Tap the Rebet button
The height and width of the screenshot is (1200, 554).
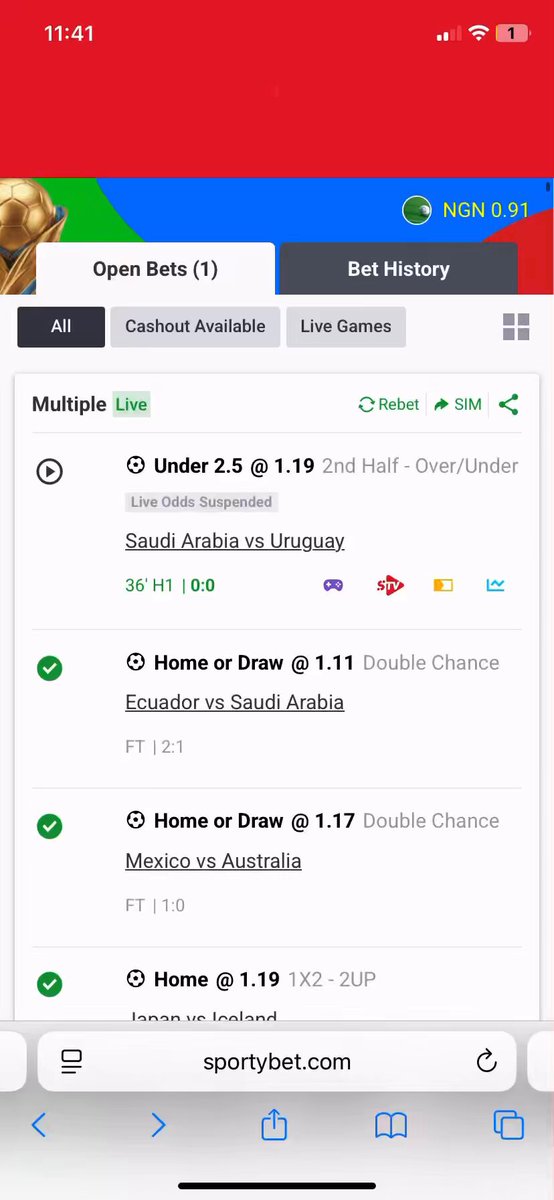coord(389,404)
